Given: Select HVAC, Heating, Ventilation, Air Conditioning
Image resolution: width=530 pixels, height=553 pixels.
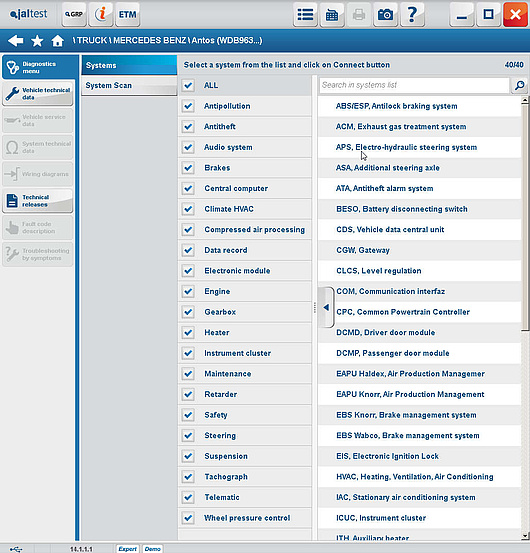Looking at the screenshot, I should coord(420,477).
